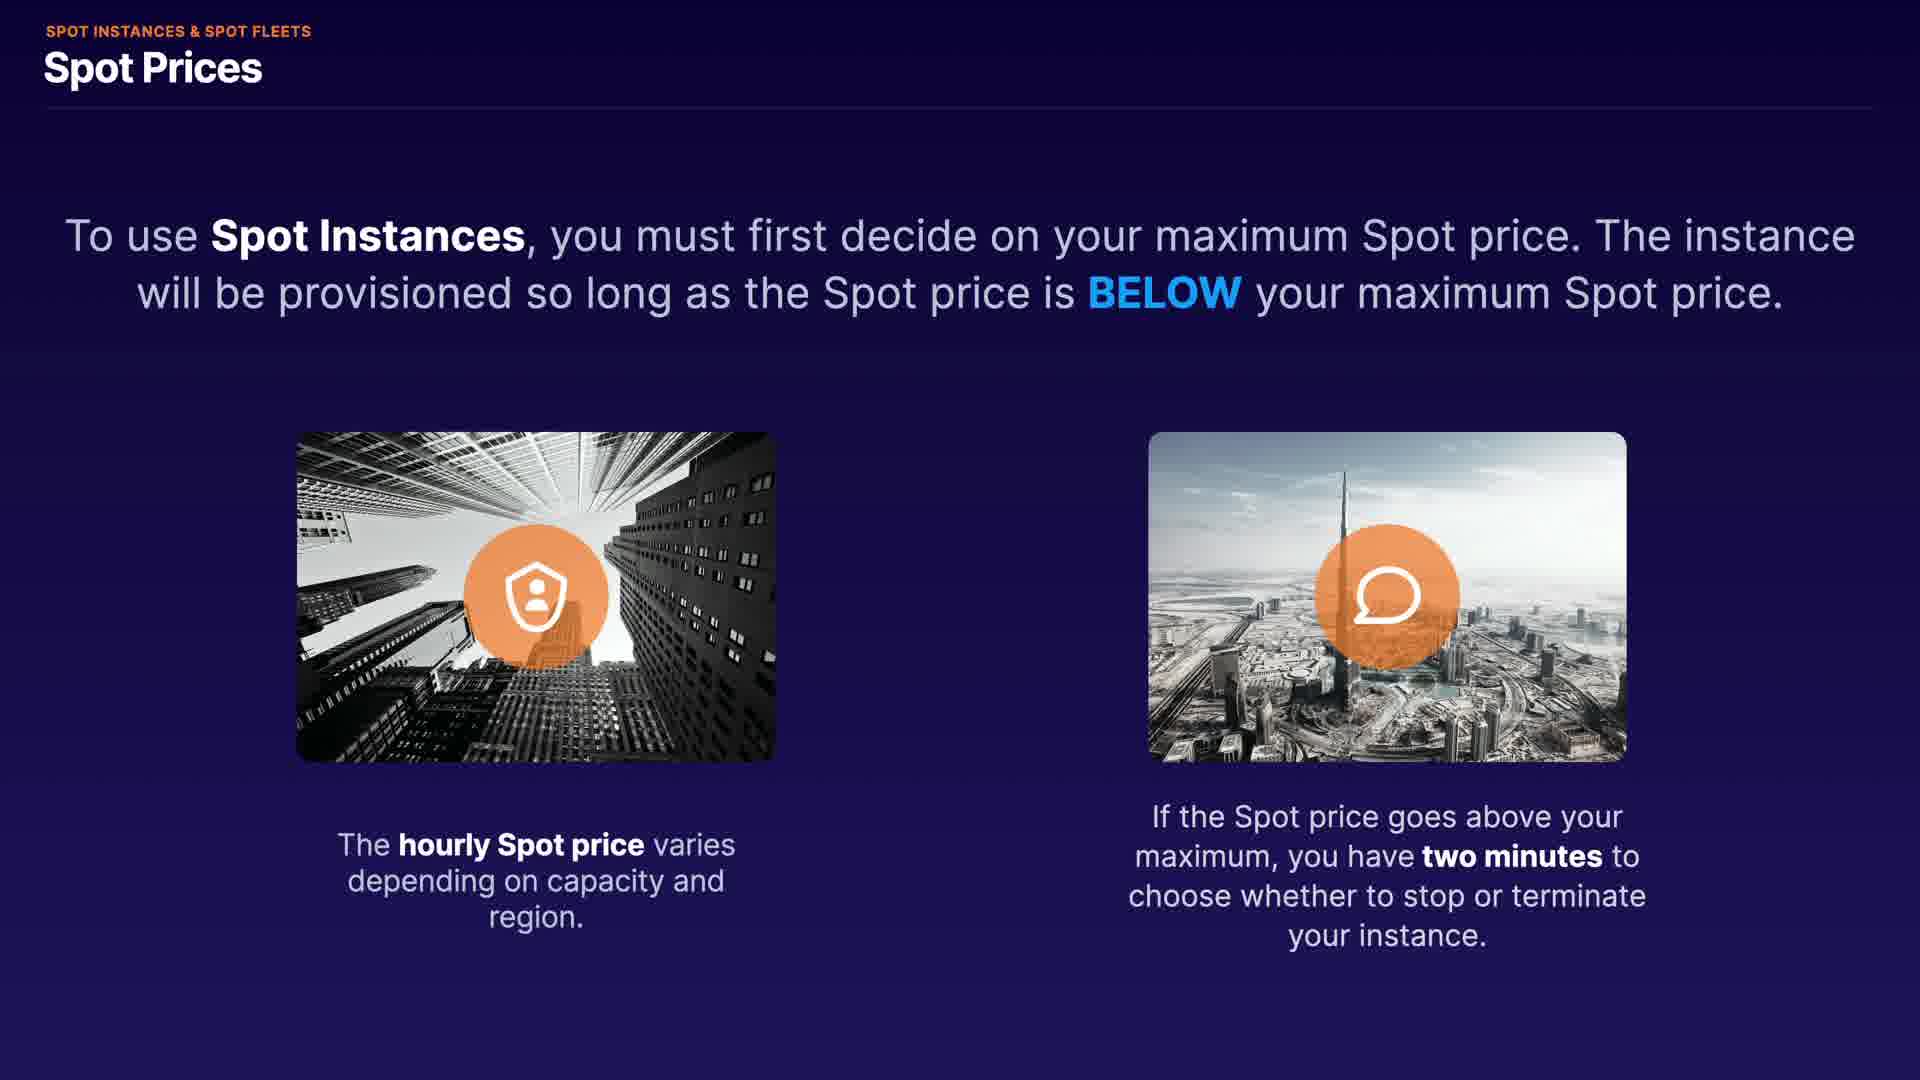The image size is (1920, 1080).
Task: Click the bold "hourly Spot price" text
Action: 521,845
